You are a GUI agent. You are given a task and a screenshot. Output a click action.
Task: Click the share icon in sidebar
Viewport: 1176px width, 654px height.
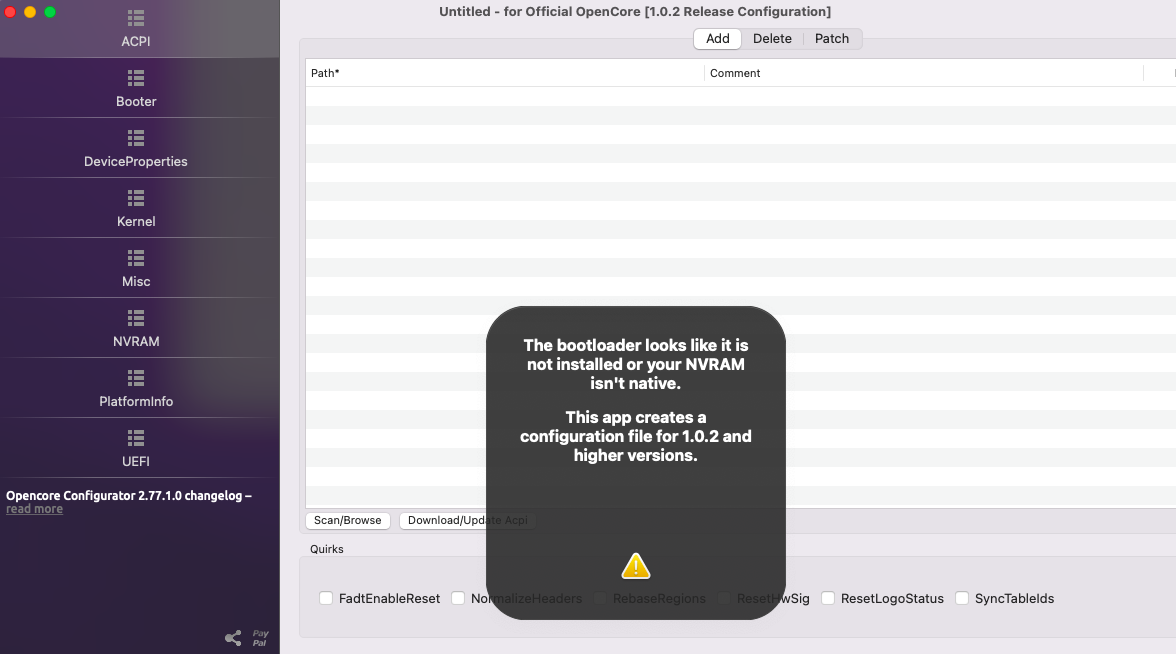[233, 638]
